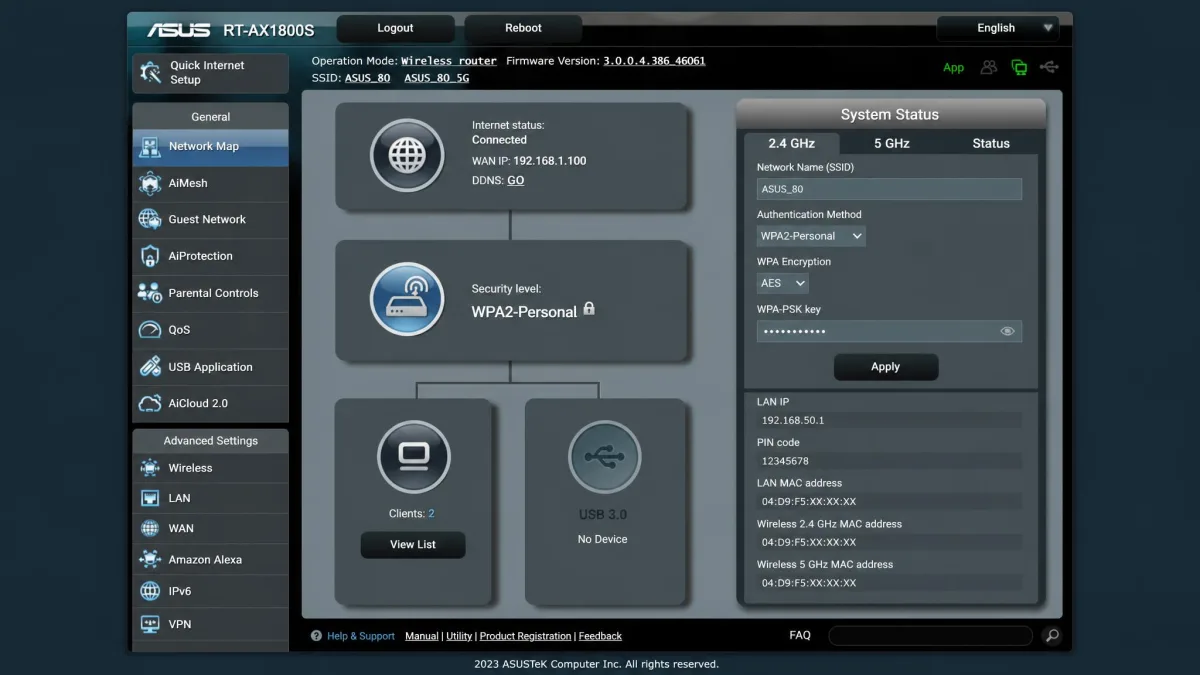This screenshot has height=675, width=1200.
Task: Click the Wireless 2.4 GHz MAC address value
Action: 809,542
